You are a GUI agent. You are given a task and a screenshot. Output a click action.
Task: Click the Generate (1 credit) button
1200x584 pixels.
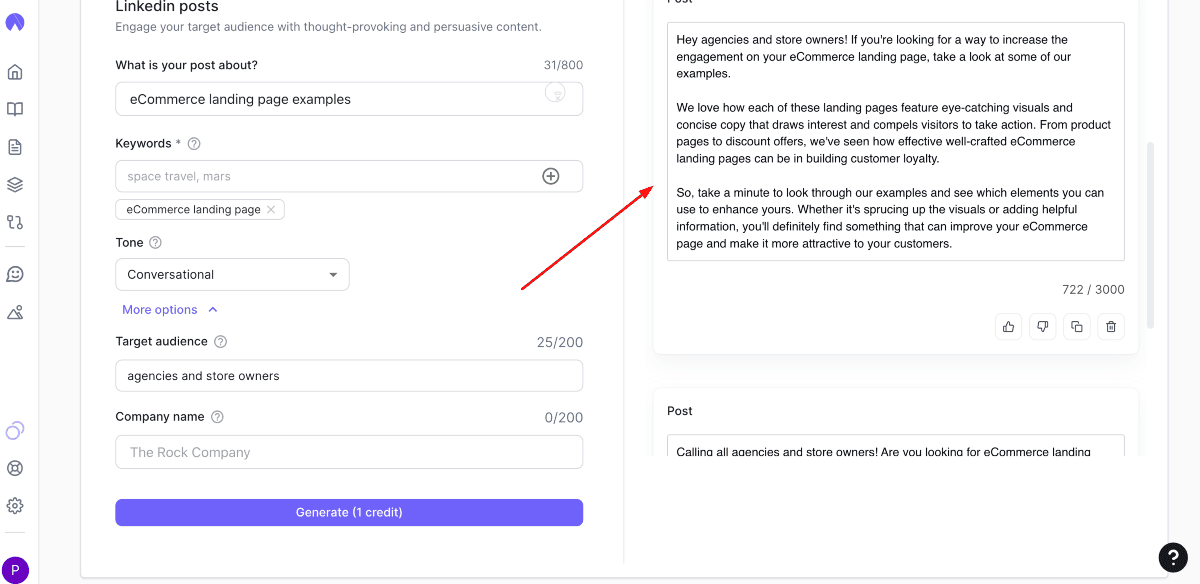point(349,512)
